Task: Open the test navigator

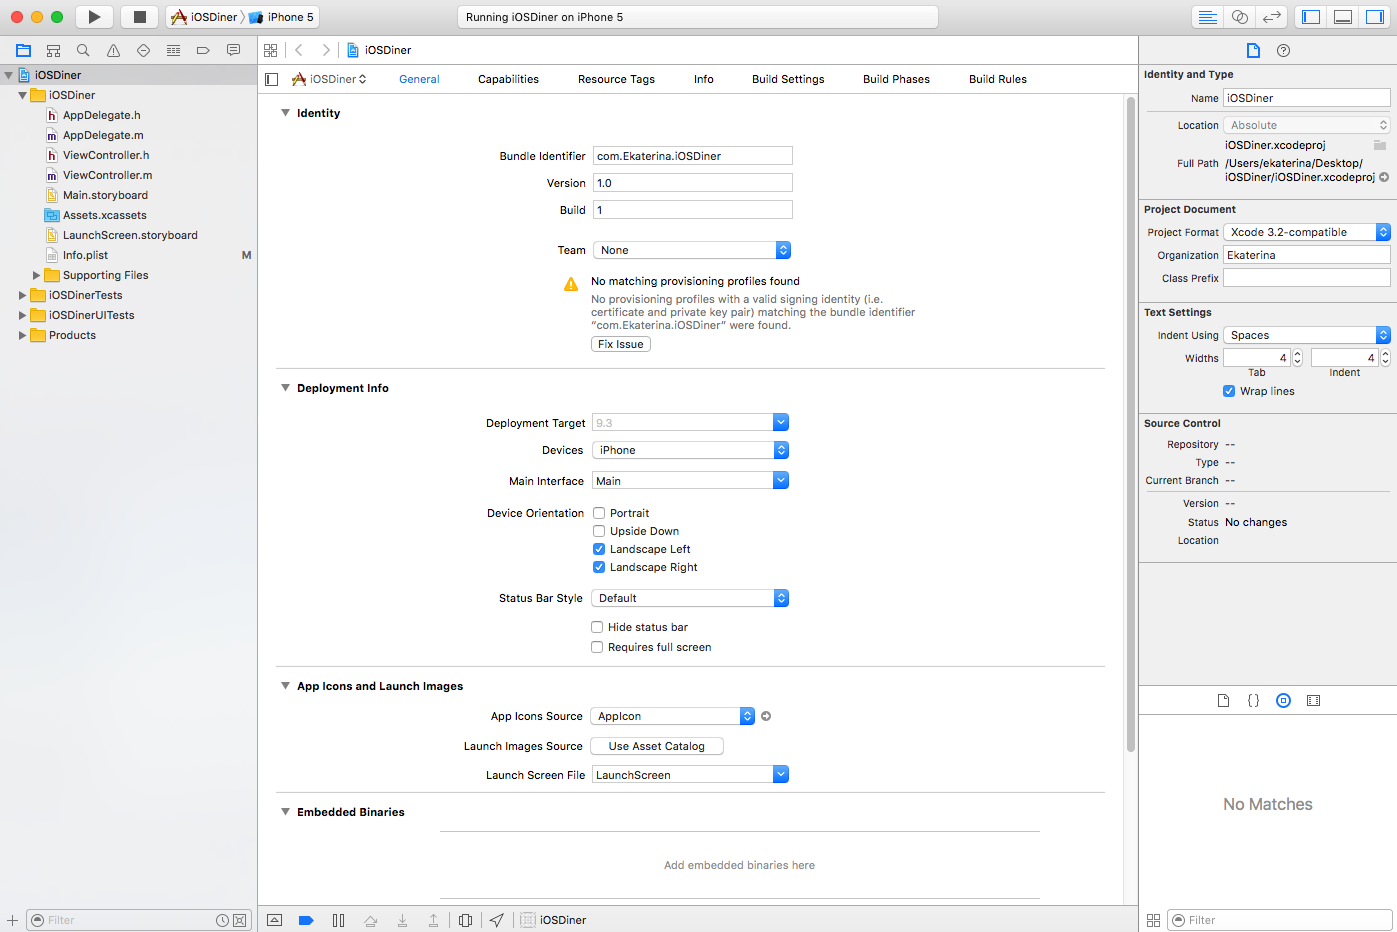Action: 143,50
